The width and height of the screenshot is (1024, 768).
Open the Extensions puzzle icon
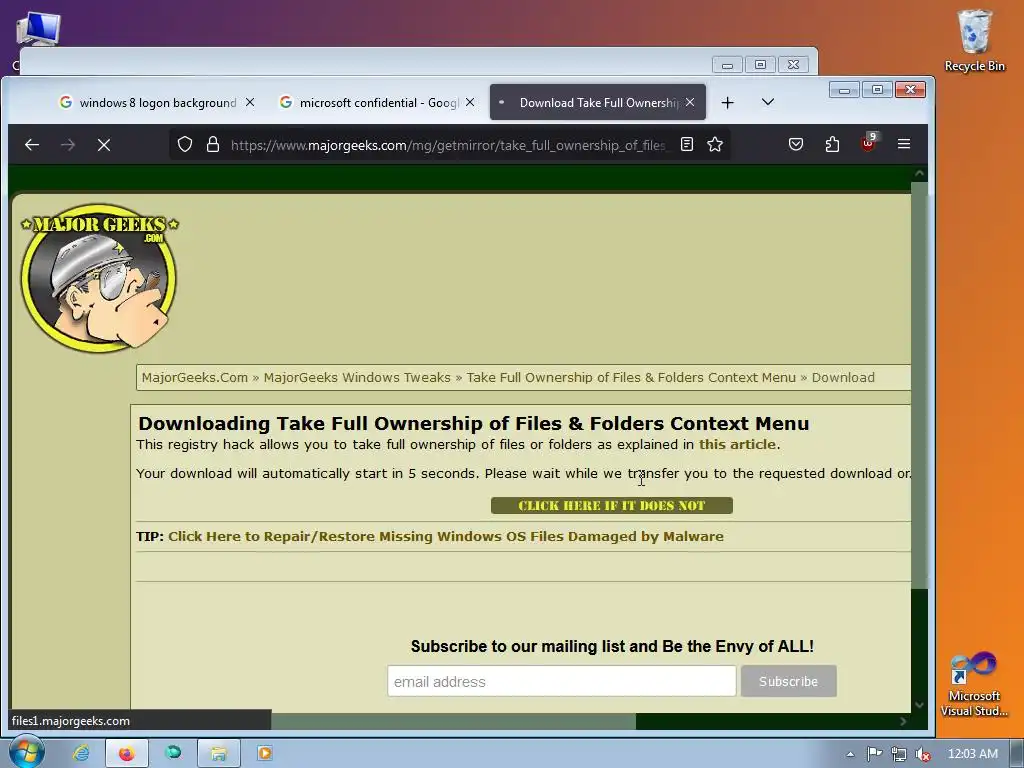pos(832,144)
